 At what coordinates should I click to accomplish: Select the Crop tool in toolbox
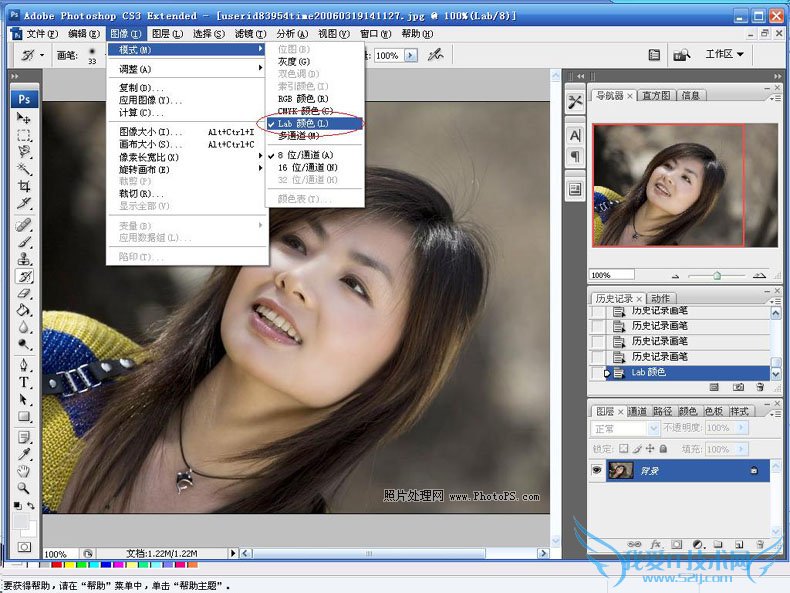pos(24,186)
